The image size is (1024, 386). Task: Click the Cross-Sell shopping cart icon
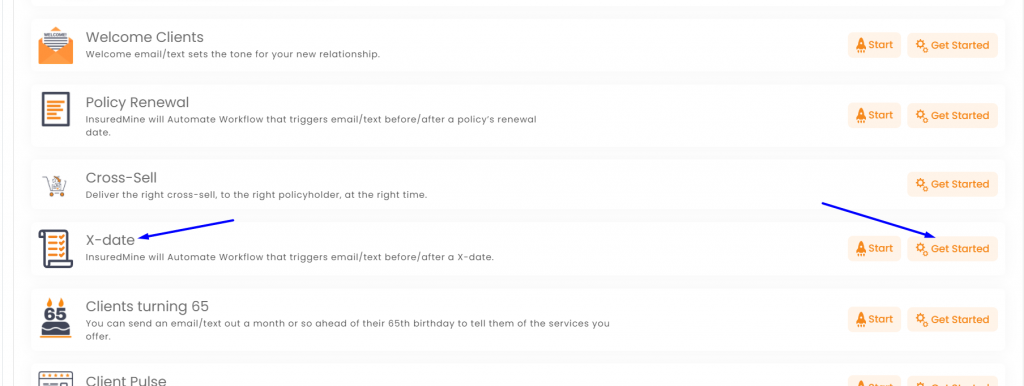(x=54, y=185)
